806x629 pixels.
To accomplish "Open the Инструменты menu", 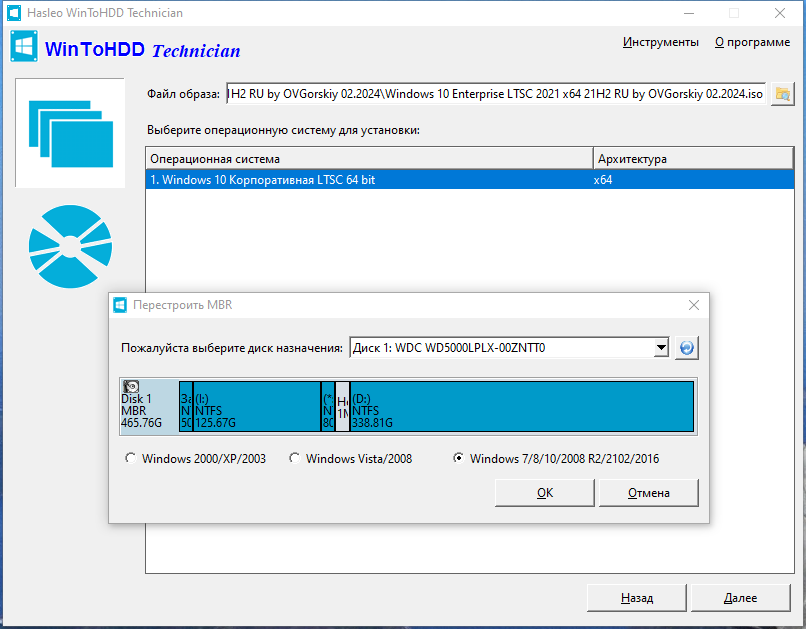I will [661, 42].
